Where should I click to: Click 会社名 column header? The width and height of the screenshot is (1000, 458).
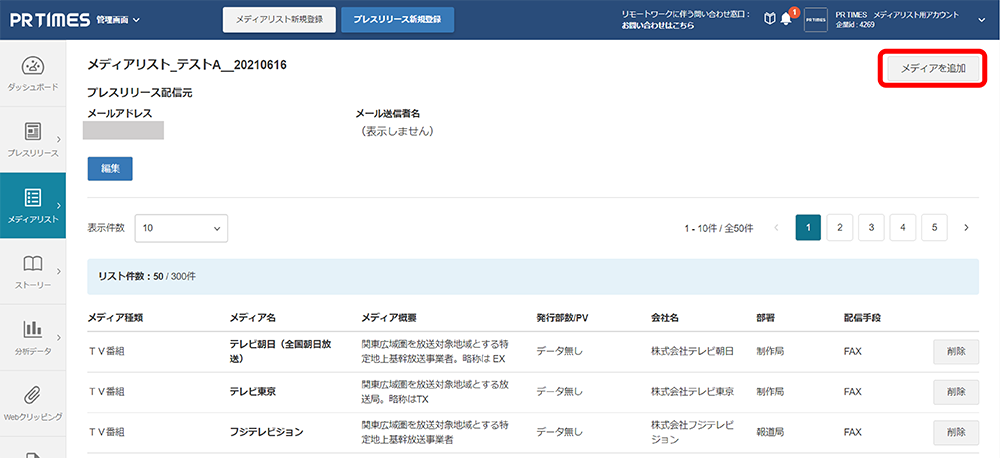(665, 318)
